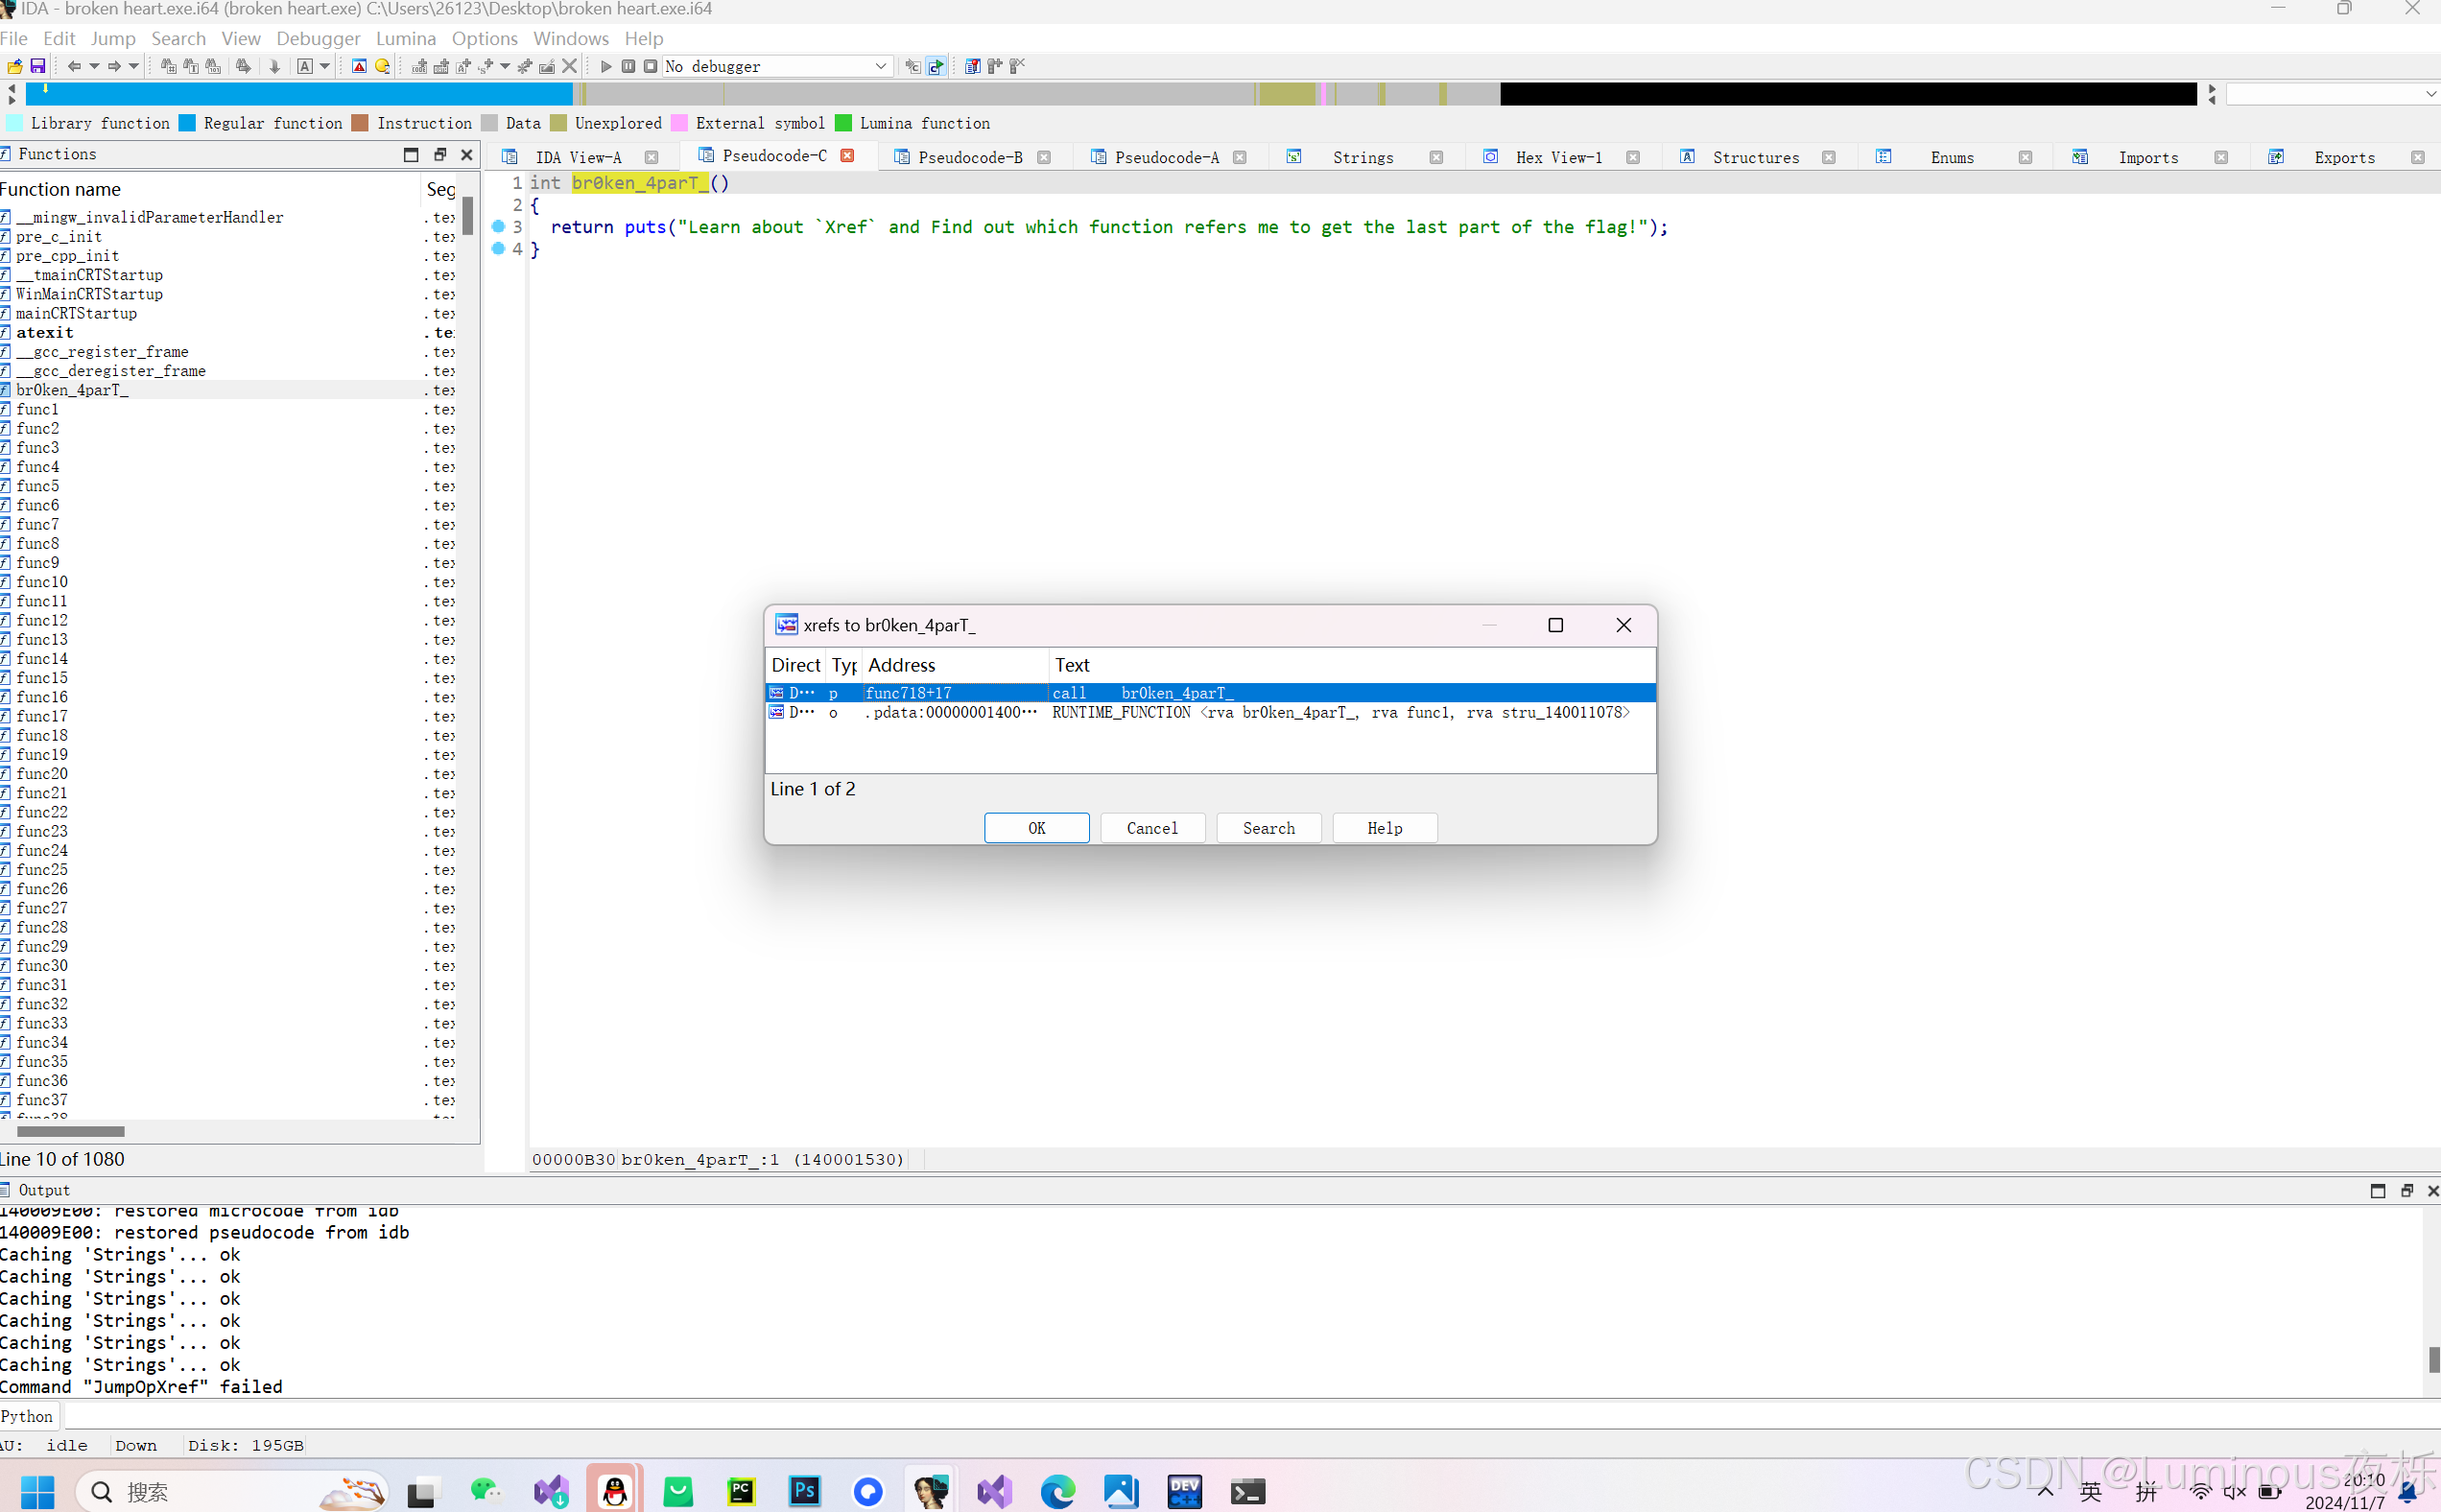
Task: Click the Open file toolbar icon
Action: [15, 66]
